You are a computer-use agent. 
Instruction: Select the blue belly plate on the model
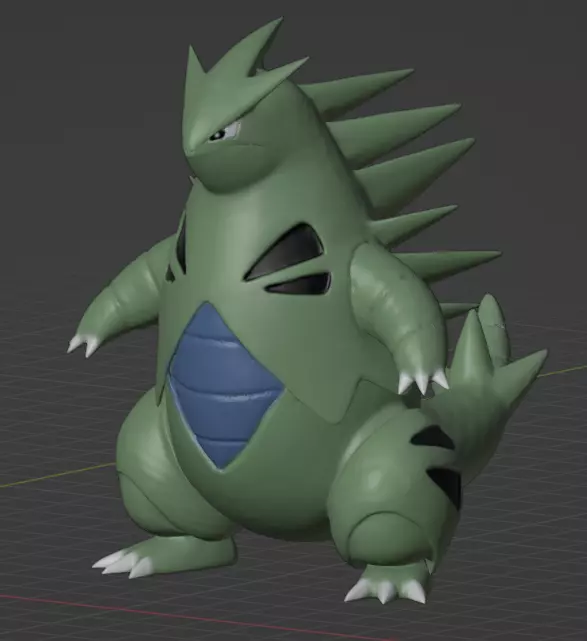click(x=224, y=388)
